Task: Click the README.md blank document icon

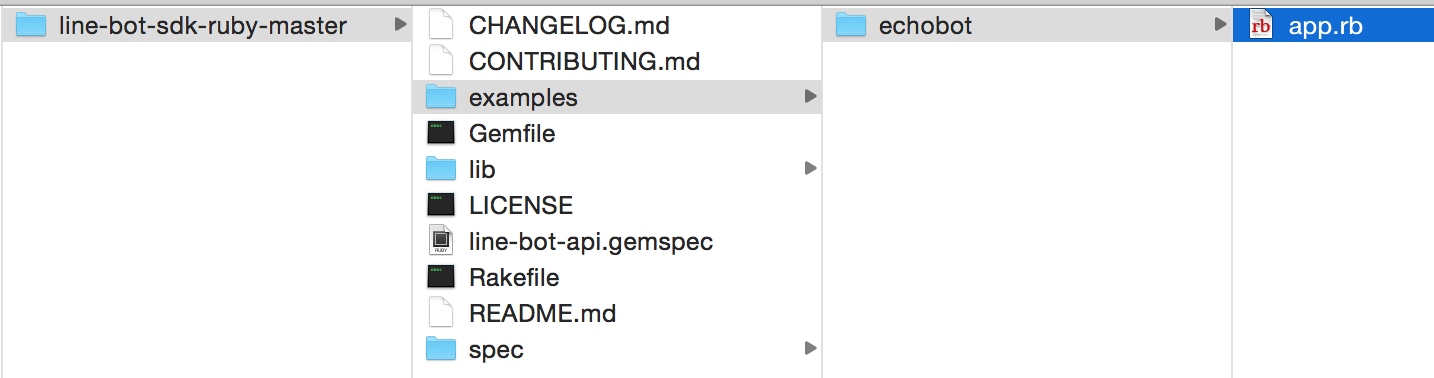Action: [441, 313]
